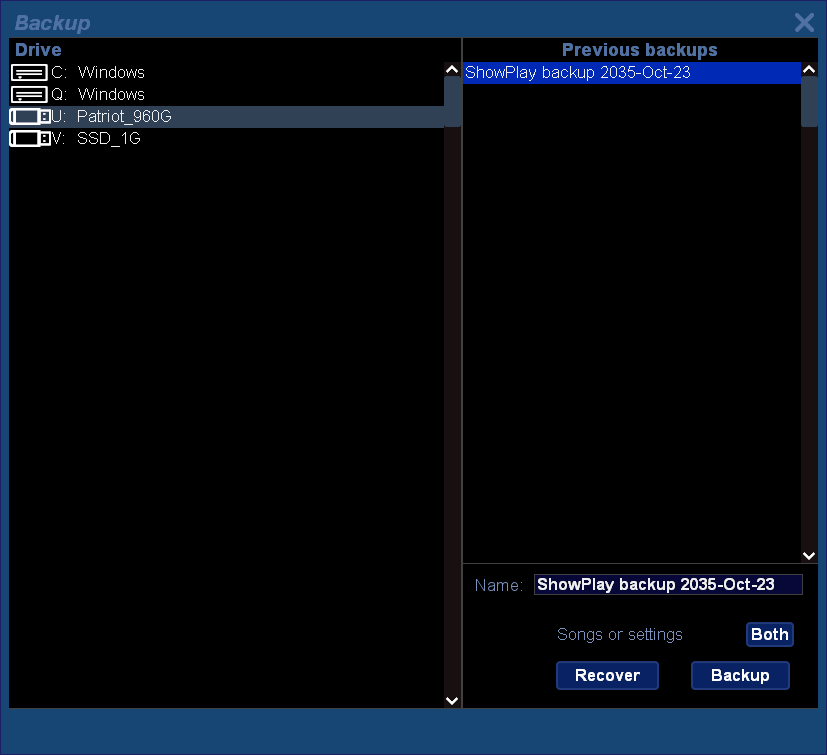
Task: Toggle the Both songs-or-settings option
Action: click(769, 634)
